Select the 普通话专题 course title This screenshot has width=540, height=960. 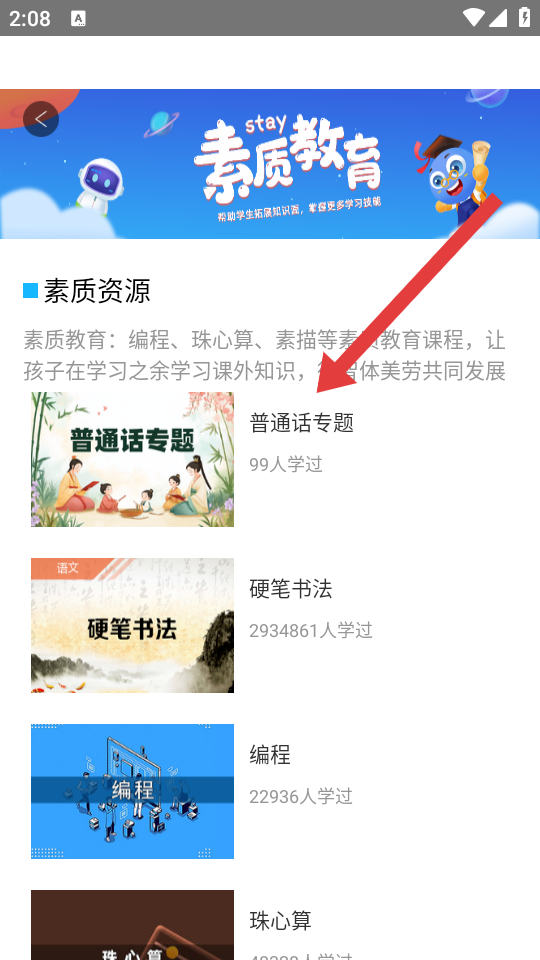point(301,422)
